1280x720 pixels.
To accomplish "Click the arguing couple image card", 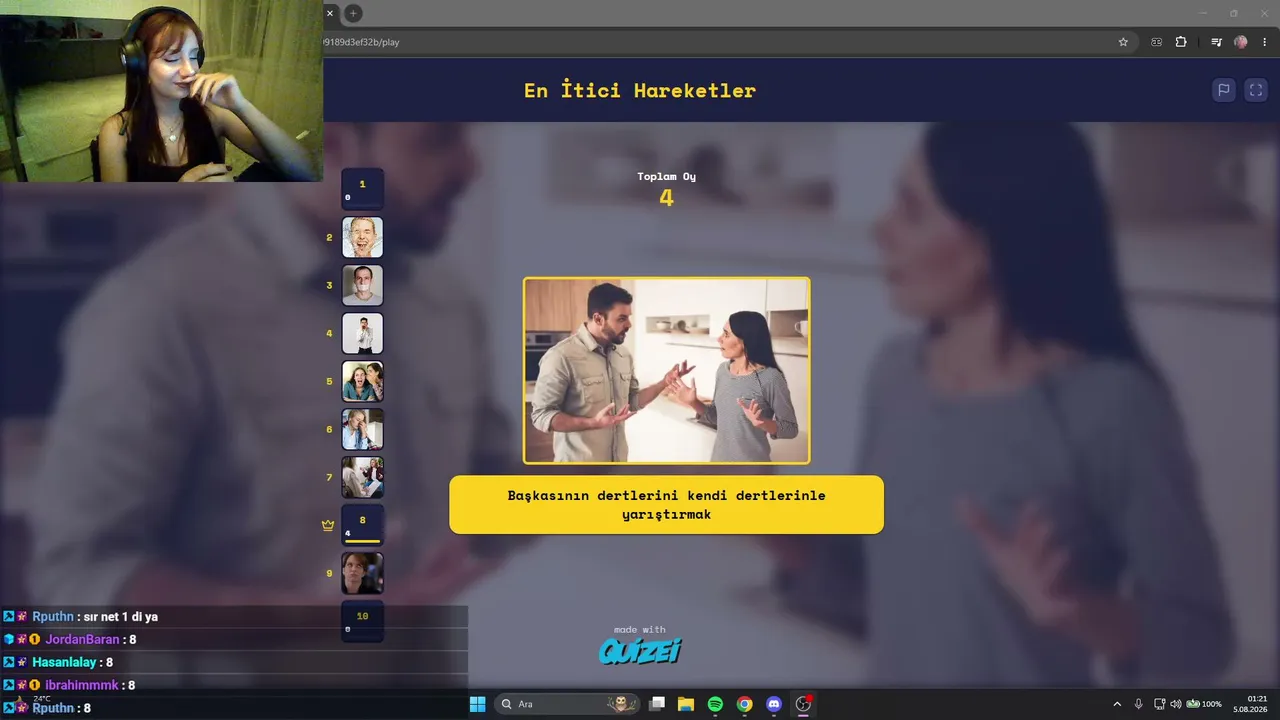I will (x=667, y=371).
